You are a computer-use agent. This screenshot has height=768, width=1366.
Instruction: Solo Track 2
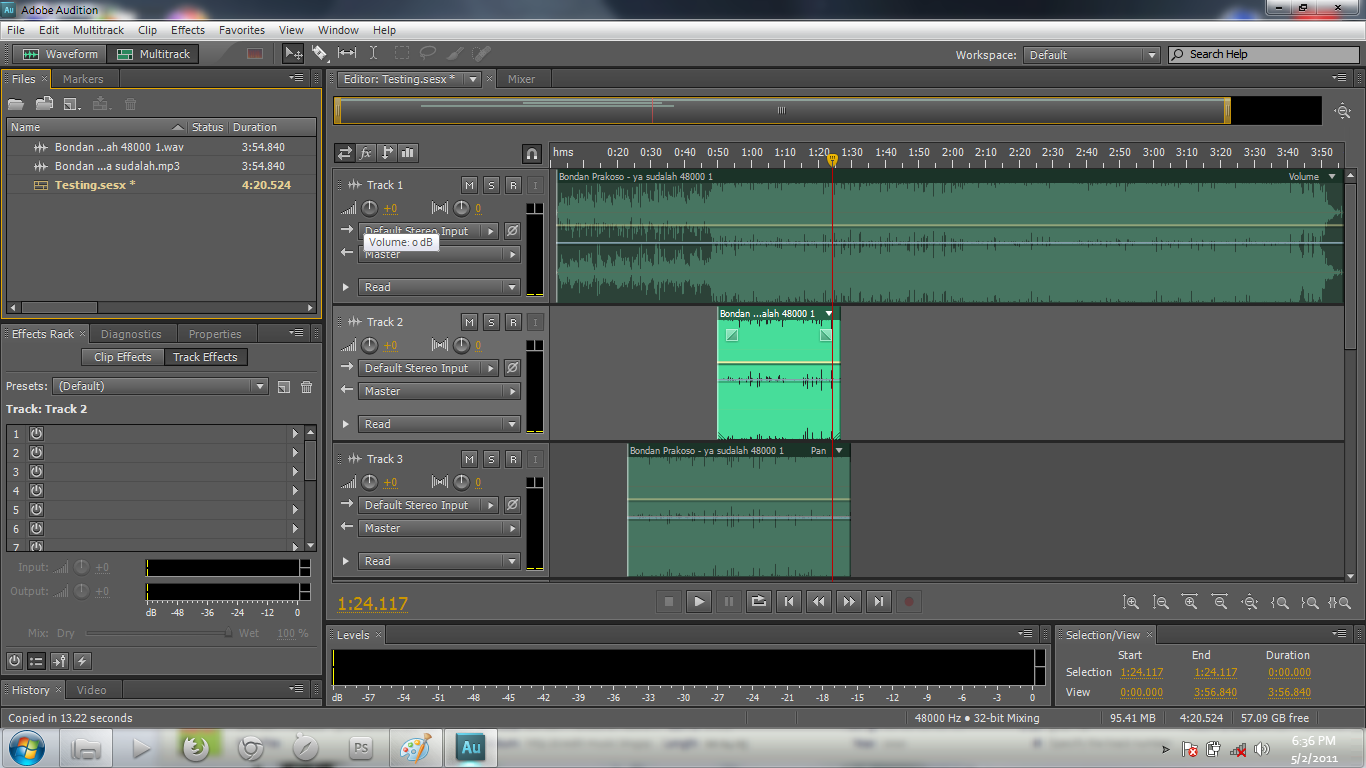tap(491, 322)
